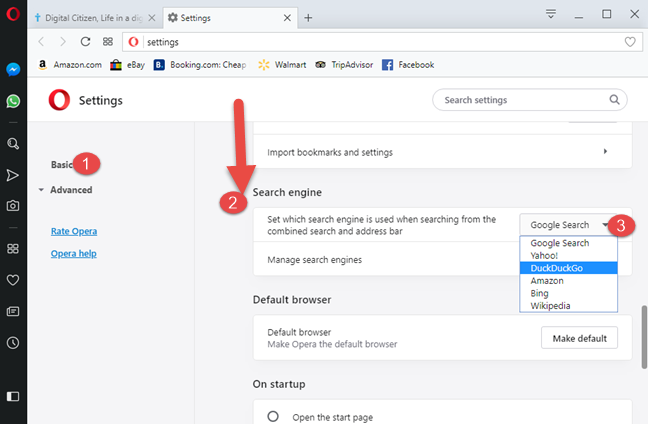Close the Settings tab
The image size is (648, 424).
[x=287, y=18]
